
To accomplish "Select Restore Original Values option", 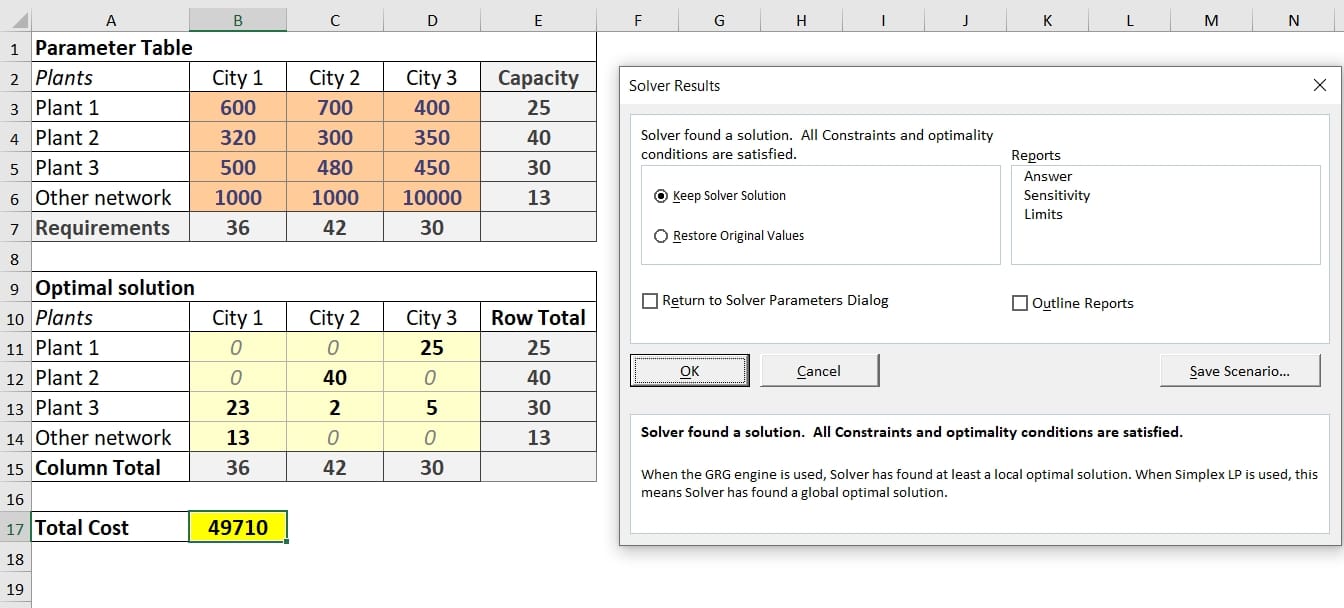I will [x=661, y=236].
